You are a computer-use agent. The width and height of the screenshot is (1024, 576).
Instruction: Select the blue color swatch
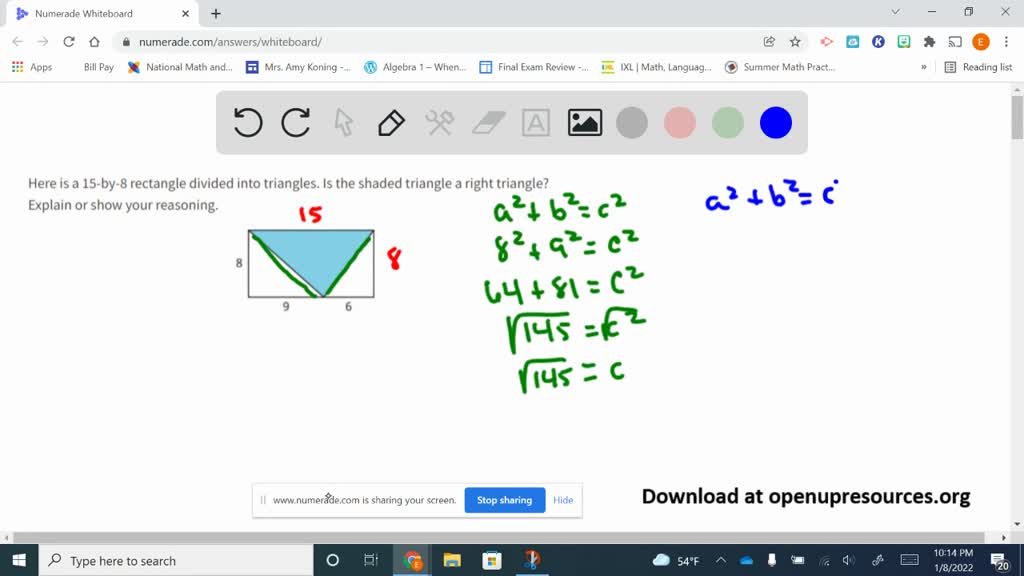click(x=775, y=122)
